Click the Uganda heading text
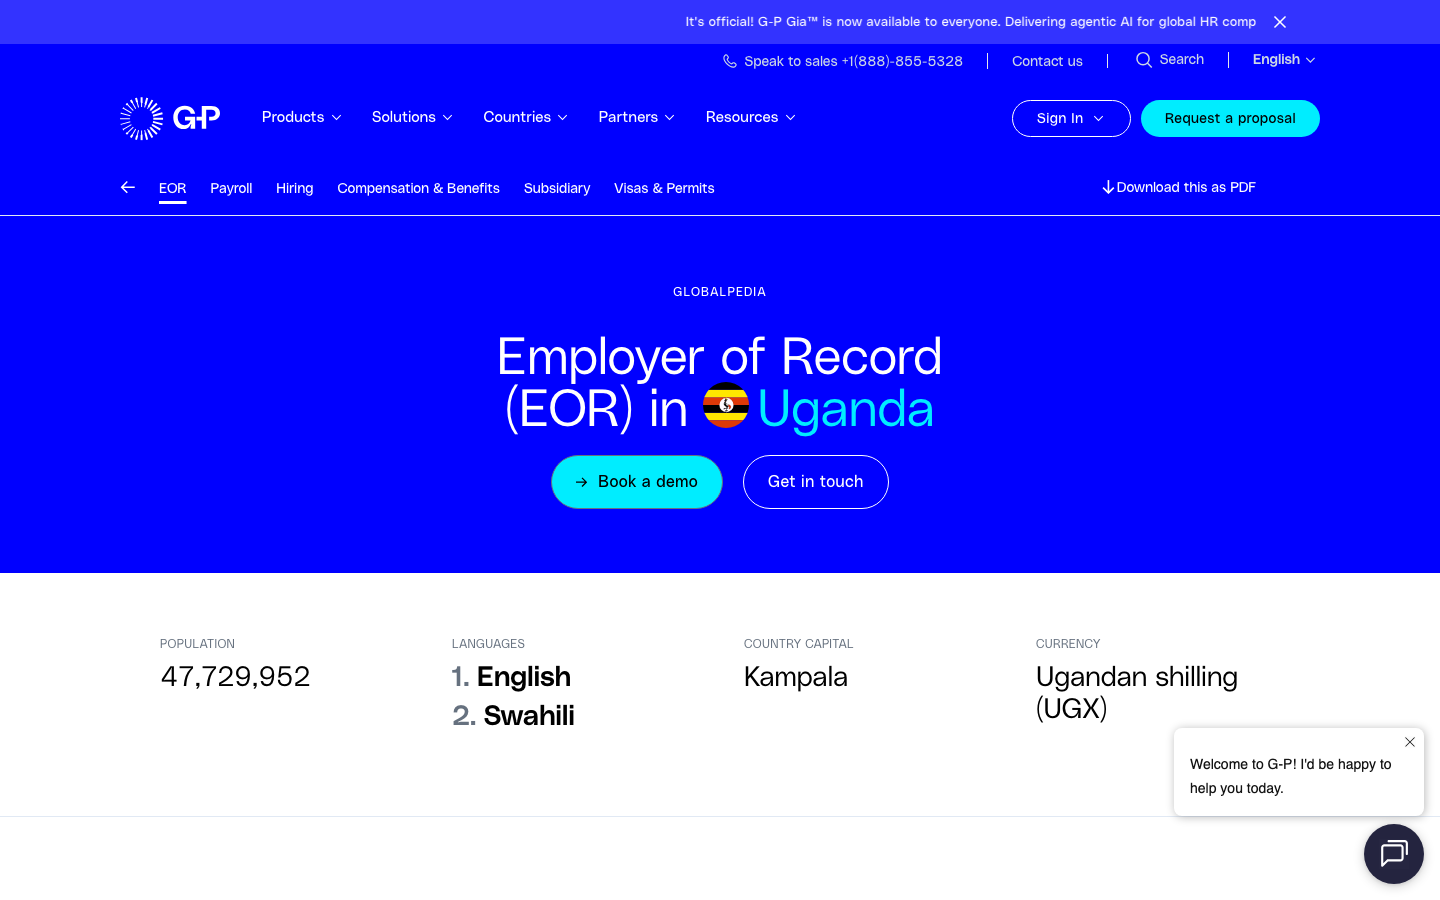 tap(846, 409)
